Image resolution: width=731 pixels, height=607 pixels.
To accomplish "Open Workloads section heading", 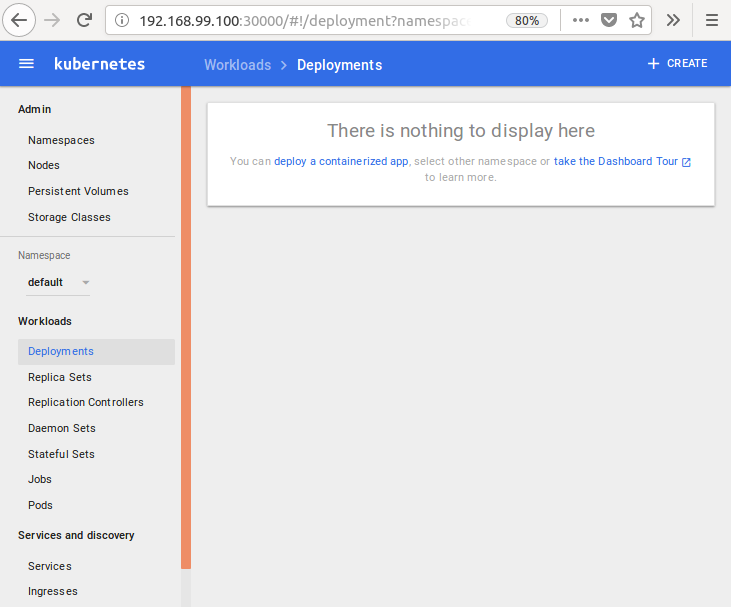I will [45, 321].
